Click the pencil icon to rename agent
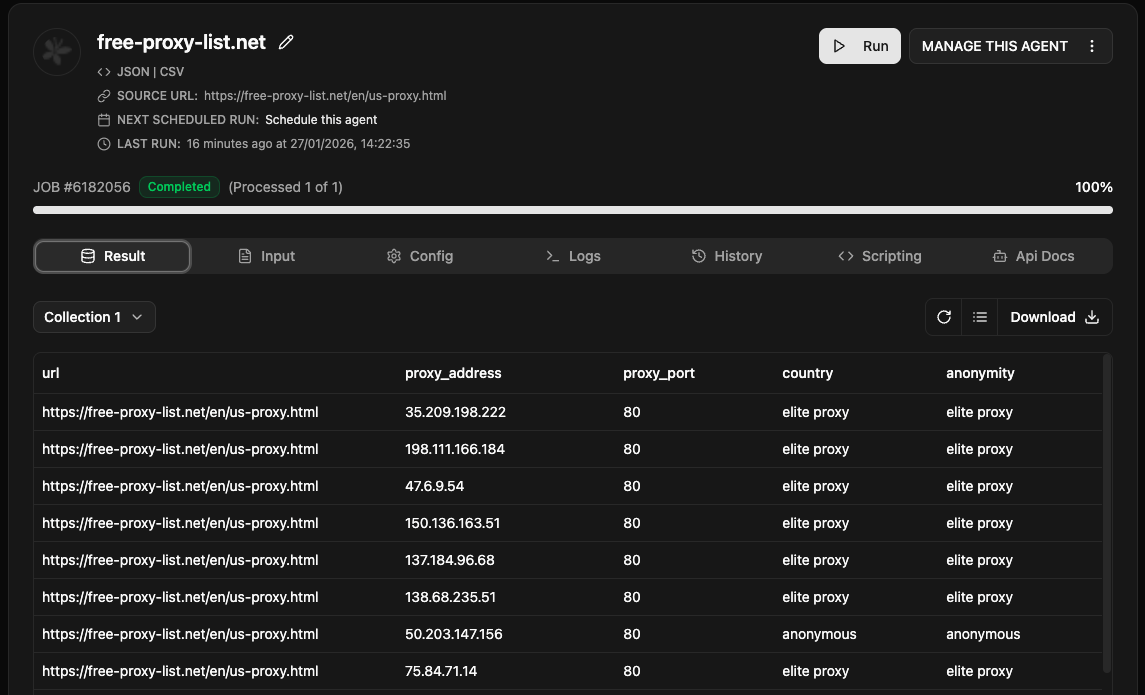Image resolution: width=1145 pixels, height=695 pixels. [286, 42]
